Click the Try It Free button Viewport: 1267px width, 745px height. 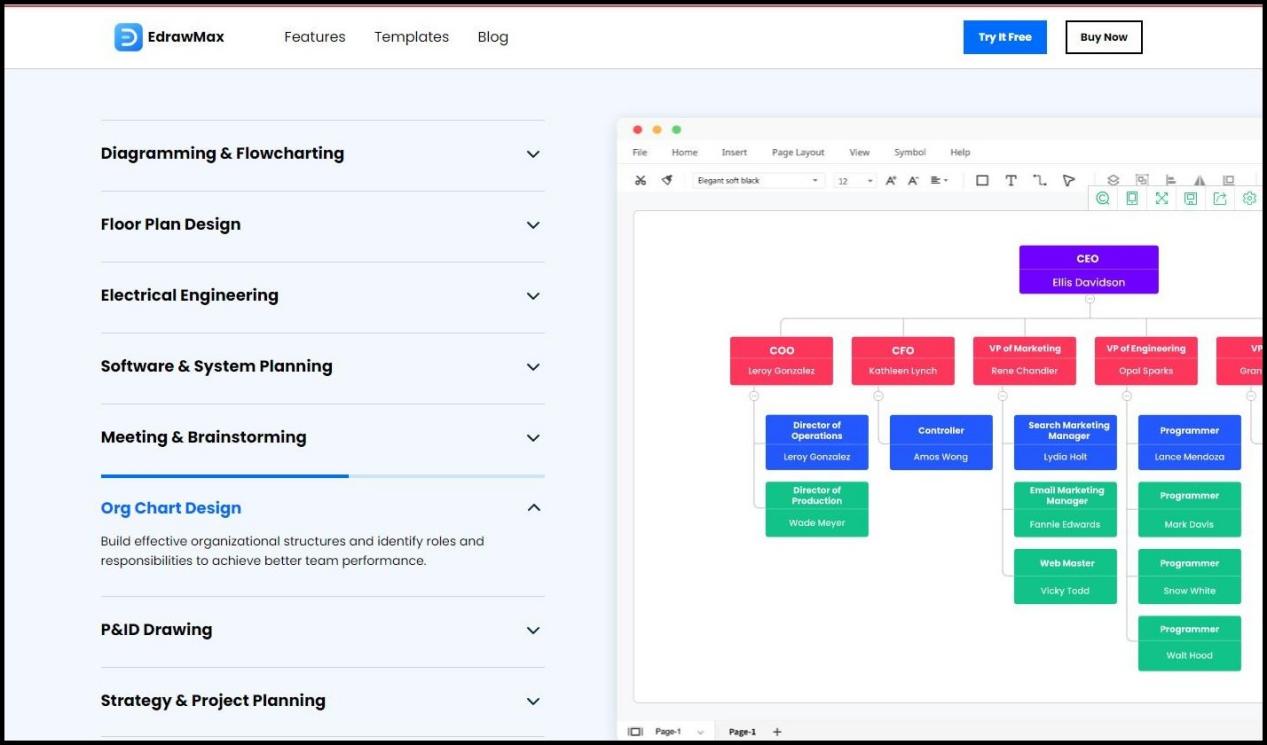tap(1005, 37)
